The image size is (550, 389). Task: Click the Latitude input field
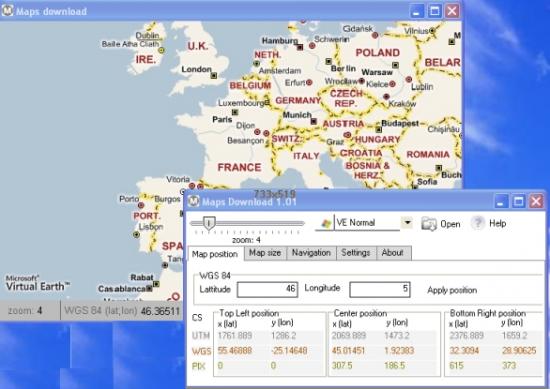267,289
